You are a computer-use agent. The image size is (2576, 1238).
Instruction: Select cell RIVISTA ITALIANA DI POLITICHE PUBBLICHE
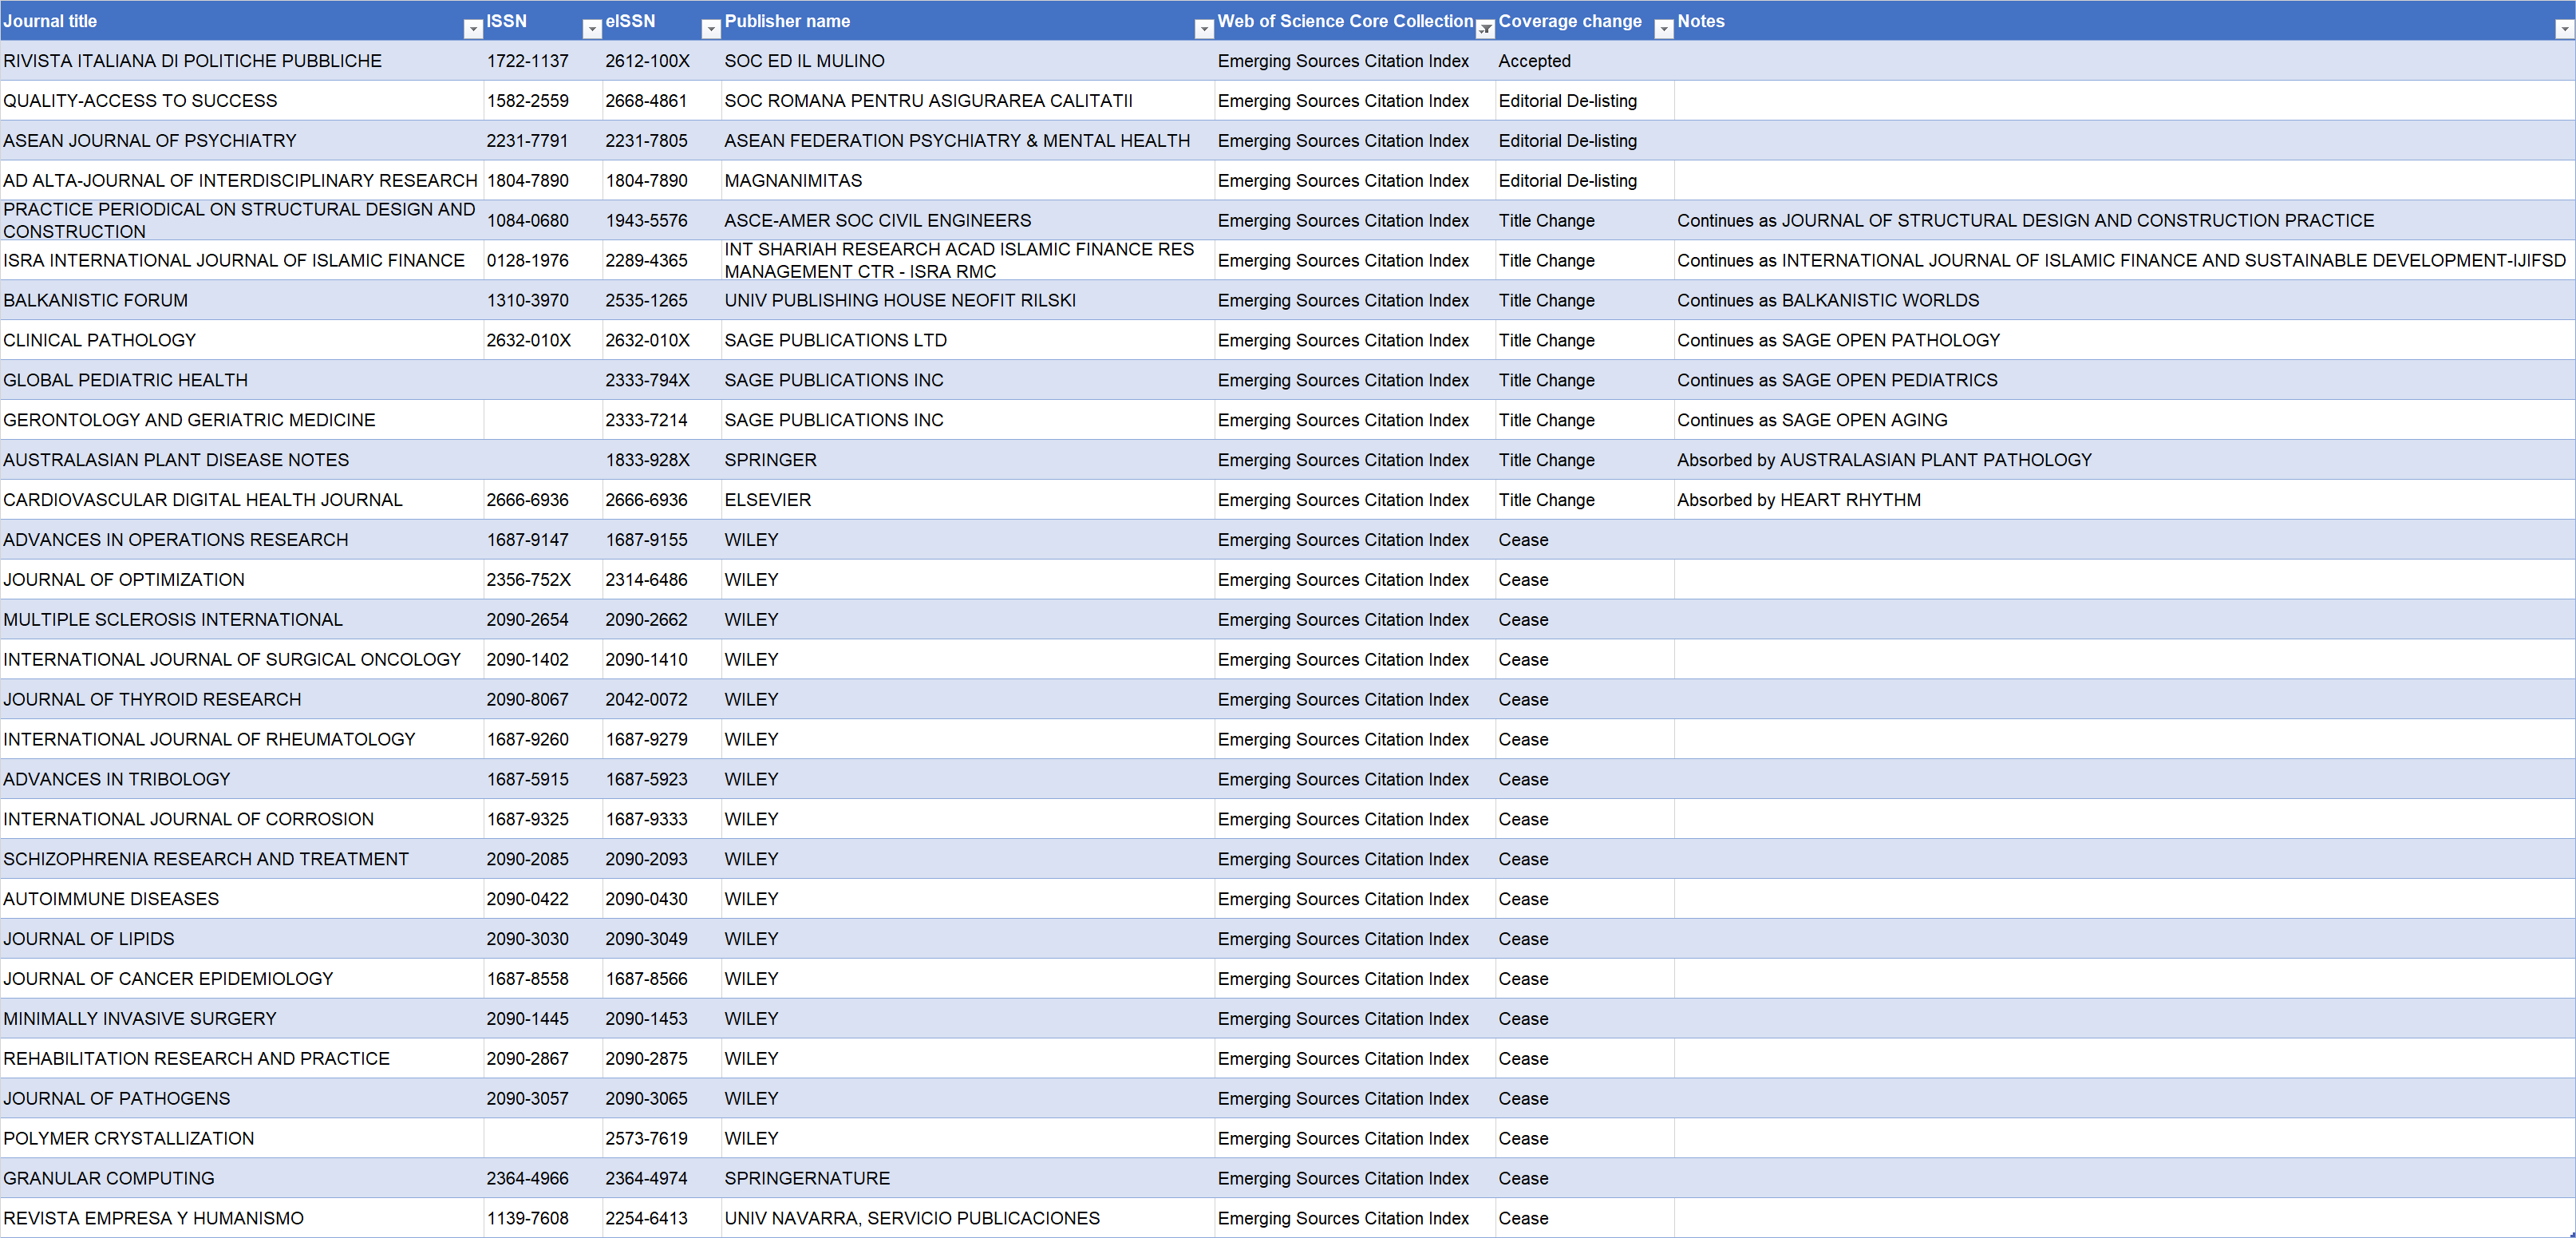(242, 61)
